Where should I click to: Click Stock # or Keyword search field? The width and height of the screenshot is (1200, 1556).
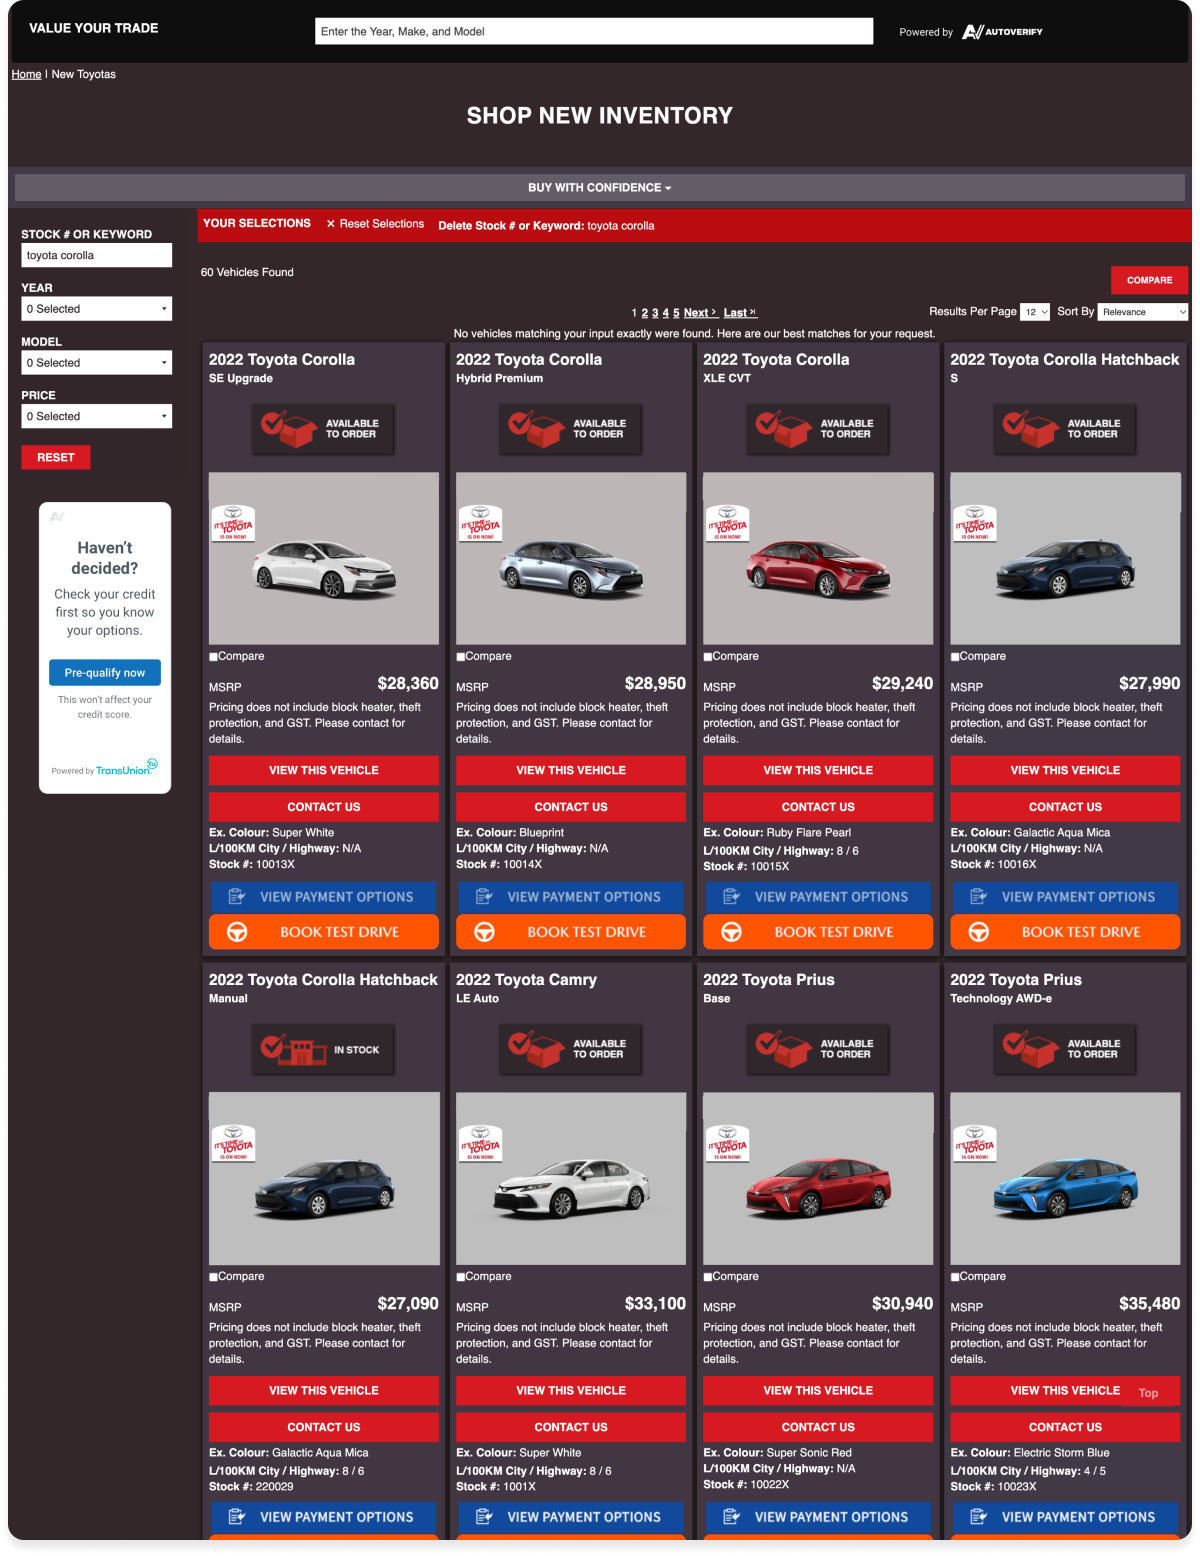(97, 255)
